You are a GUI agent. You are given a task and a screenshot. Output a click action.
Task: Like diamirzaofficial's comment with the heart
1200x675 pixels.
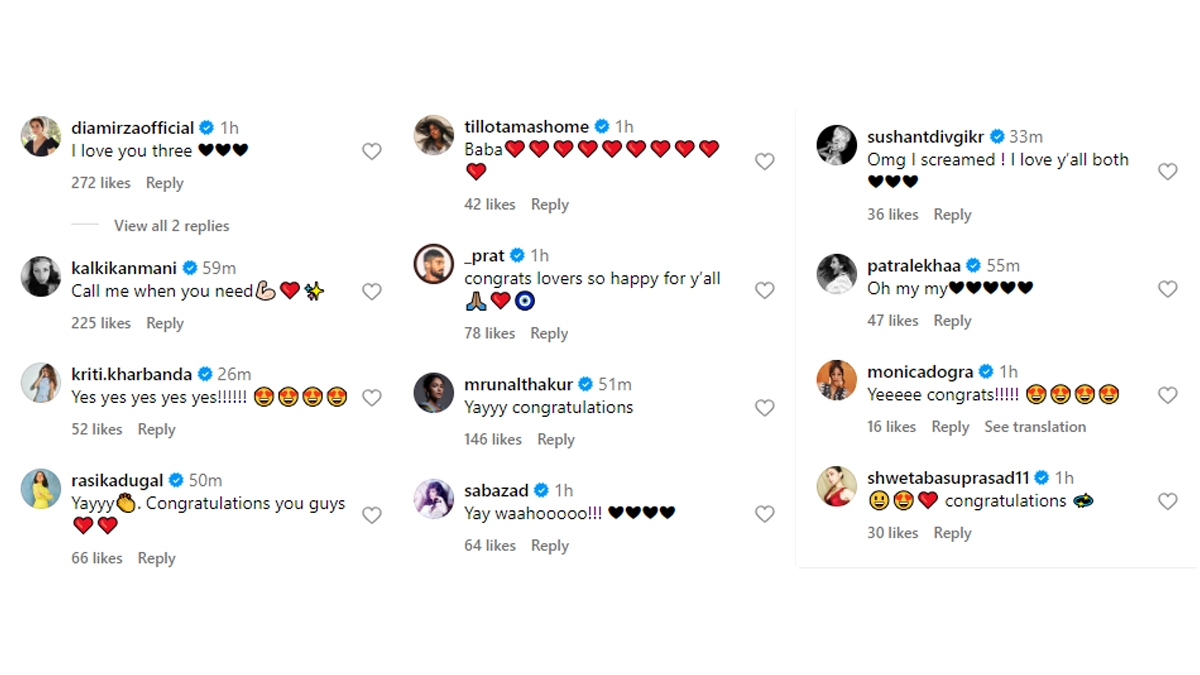click(x=371, y=151)
